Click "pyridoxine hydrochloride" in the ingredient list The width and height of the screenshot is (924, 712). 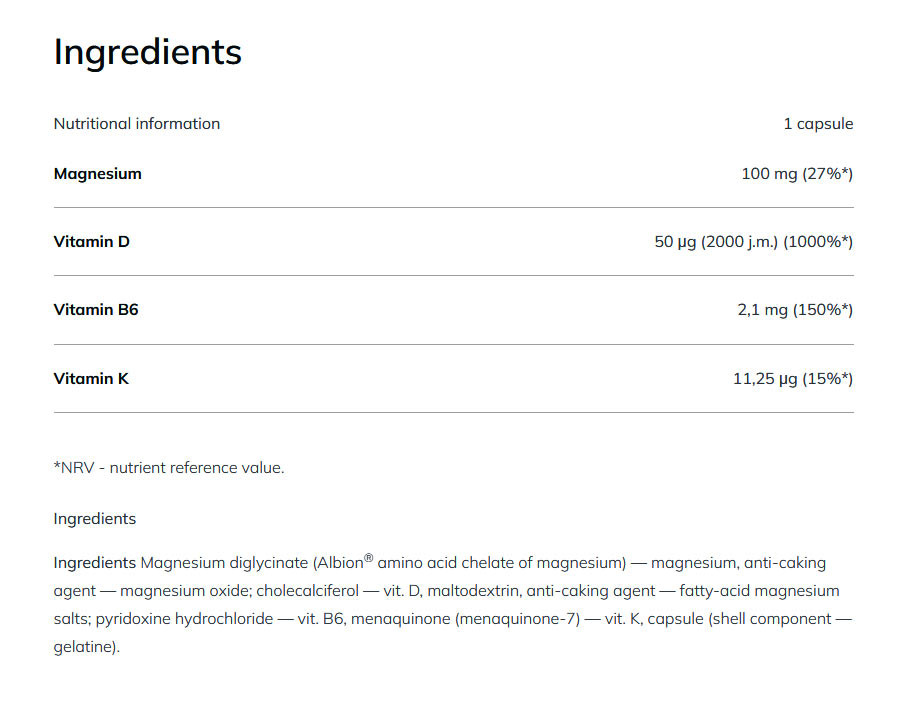184,619
